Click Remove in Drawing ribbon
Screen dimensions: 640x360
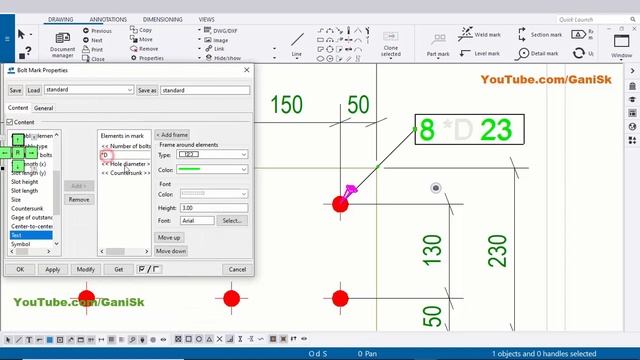(x=144, y=49)
